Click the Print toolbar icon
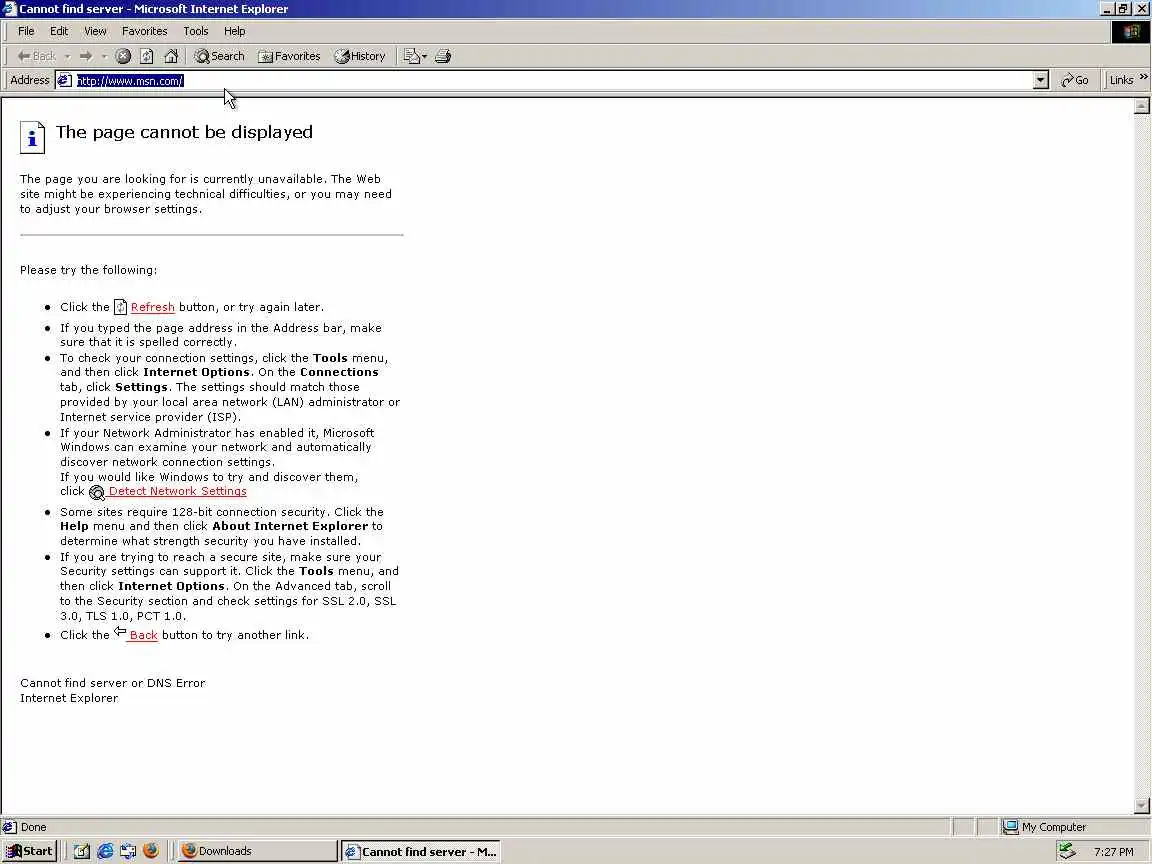The image size is (1152, 864). tap(443, 56)
